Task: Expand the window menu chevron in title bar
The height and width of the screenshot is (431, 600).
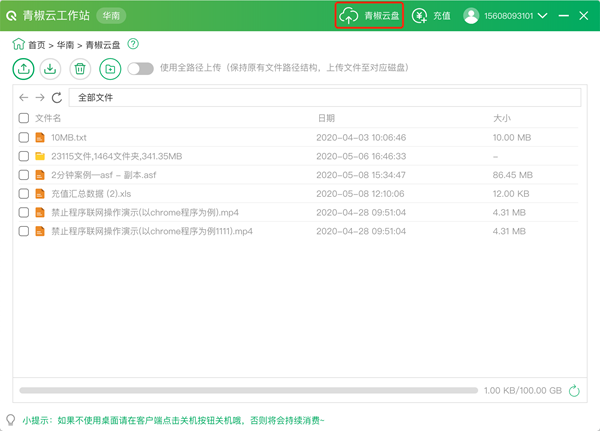Action: click(557, 16)
